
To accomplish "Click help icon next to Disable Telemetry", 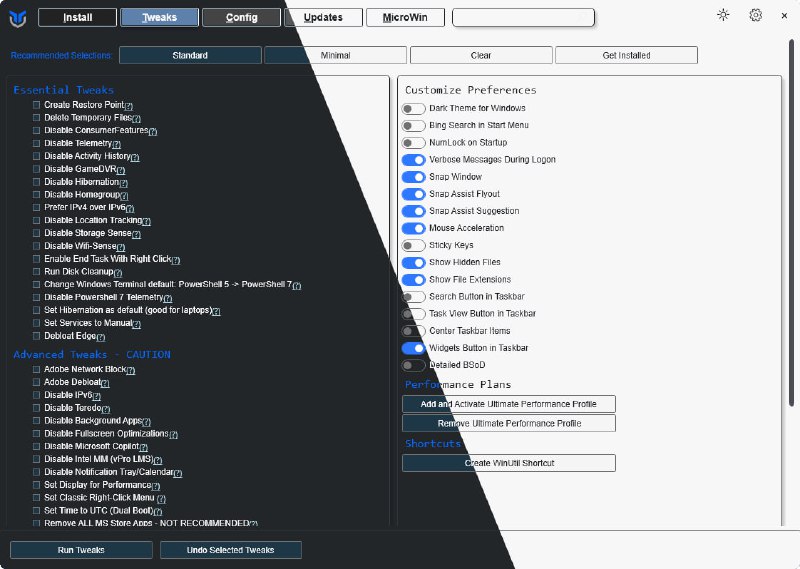I will click(x=116, y=144).
